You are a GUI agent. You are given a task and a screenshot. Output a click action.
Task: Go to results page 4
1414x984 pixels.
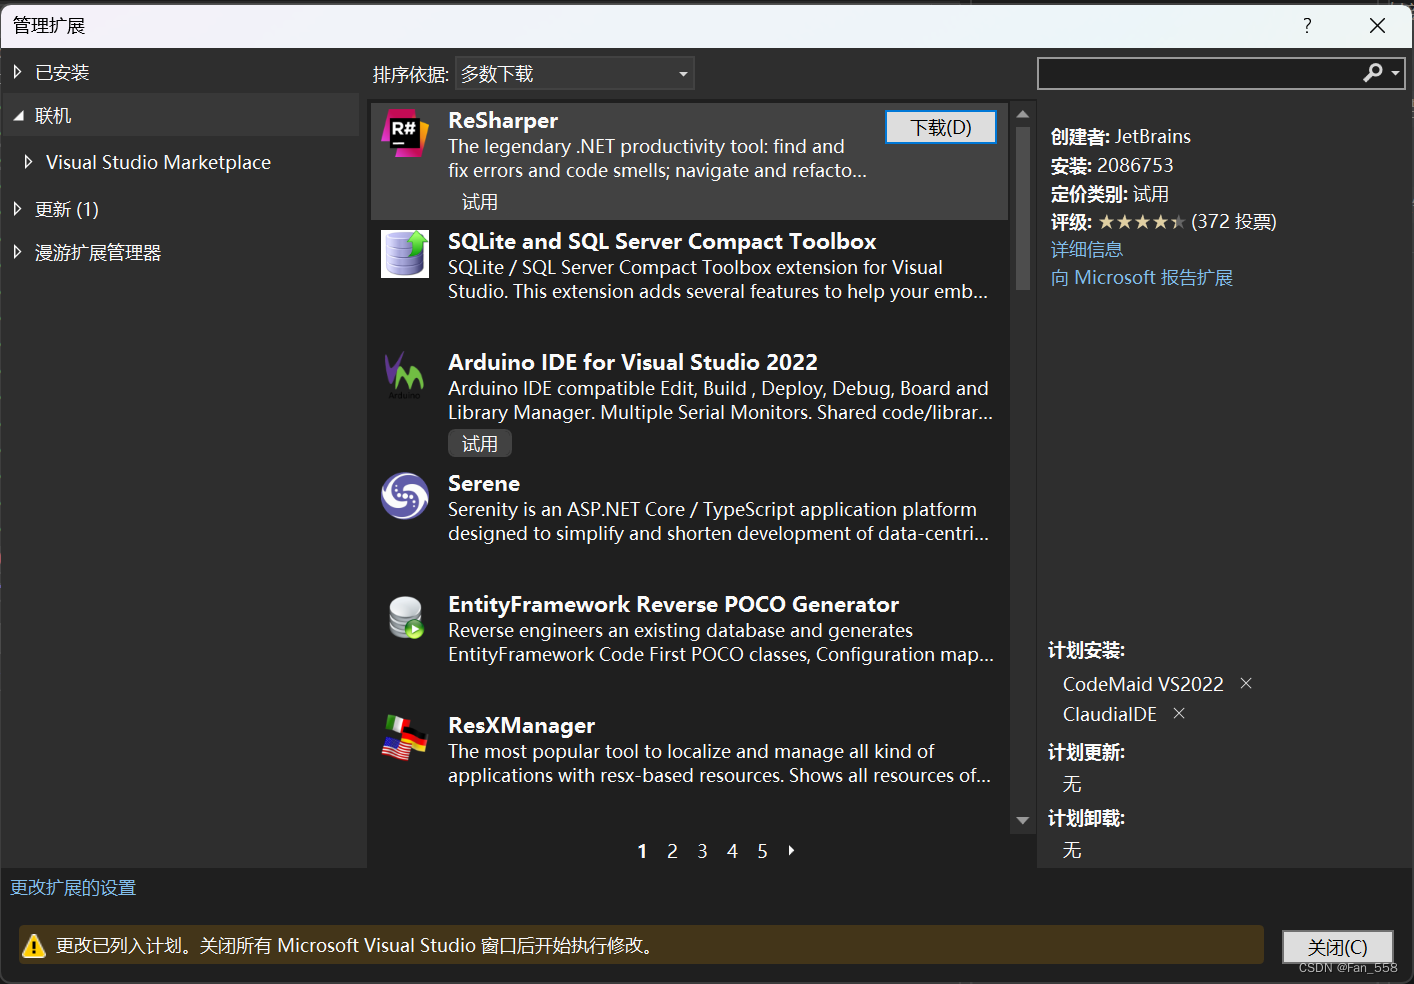(732, 851)
